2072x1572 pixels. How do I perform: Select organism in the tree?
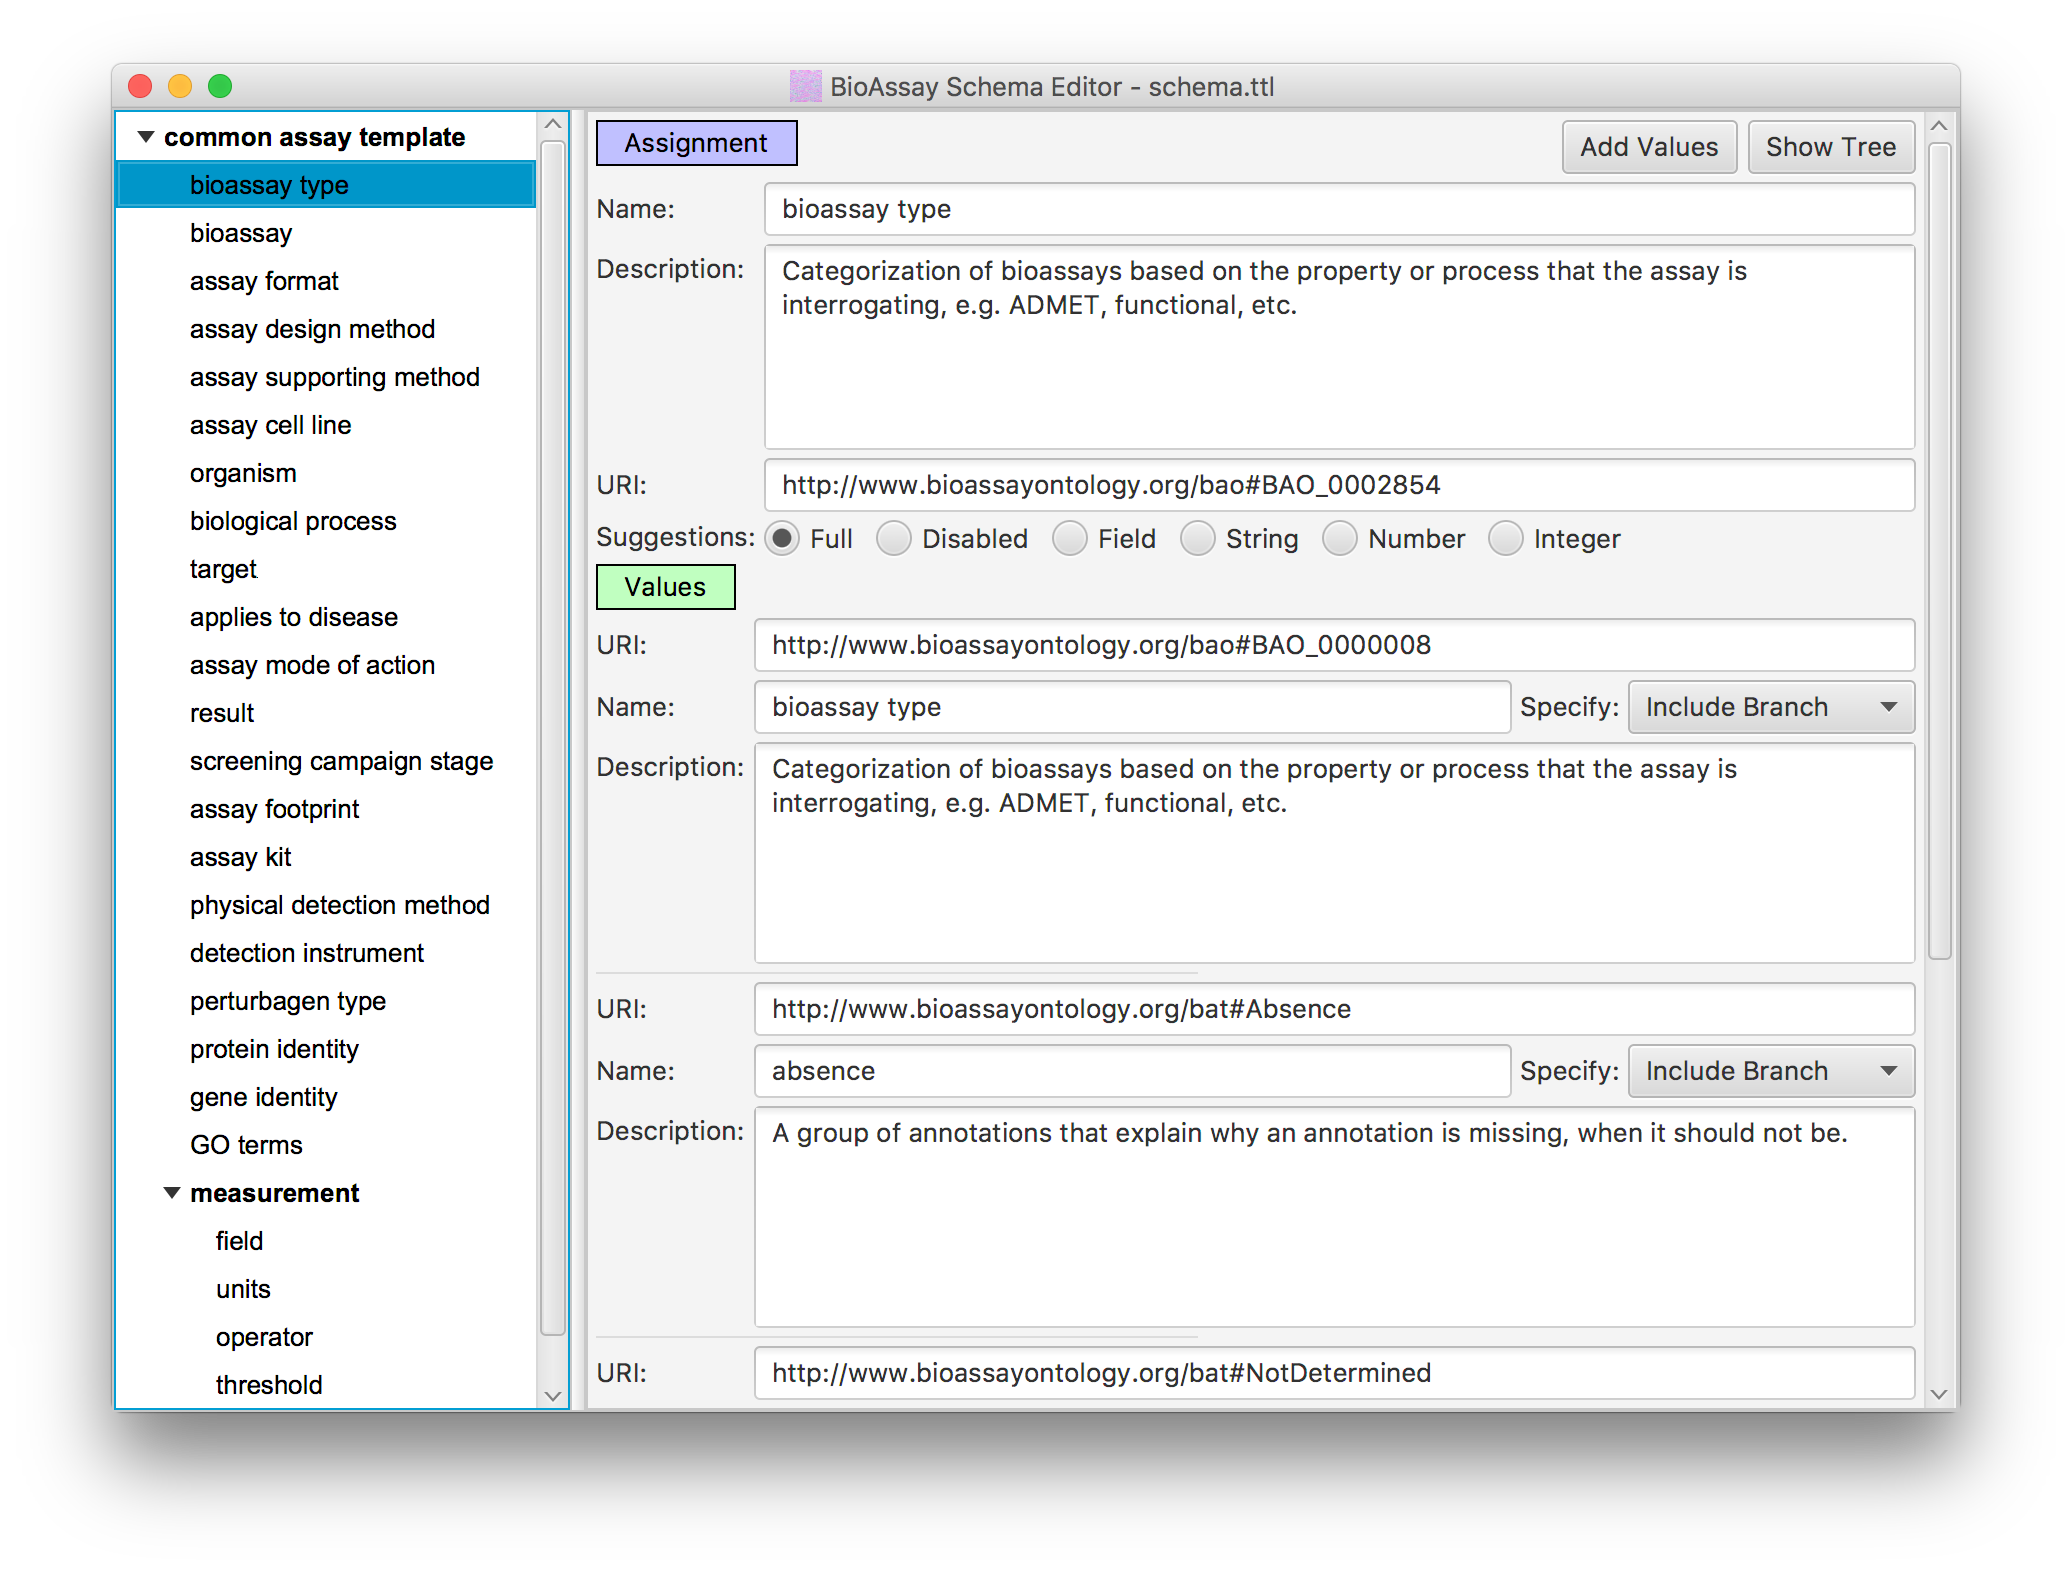327,473
